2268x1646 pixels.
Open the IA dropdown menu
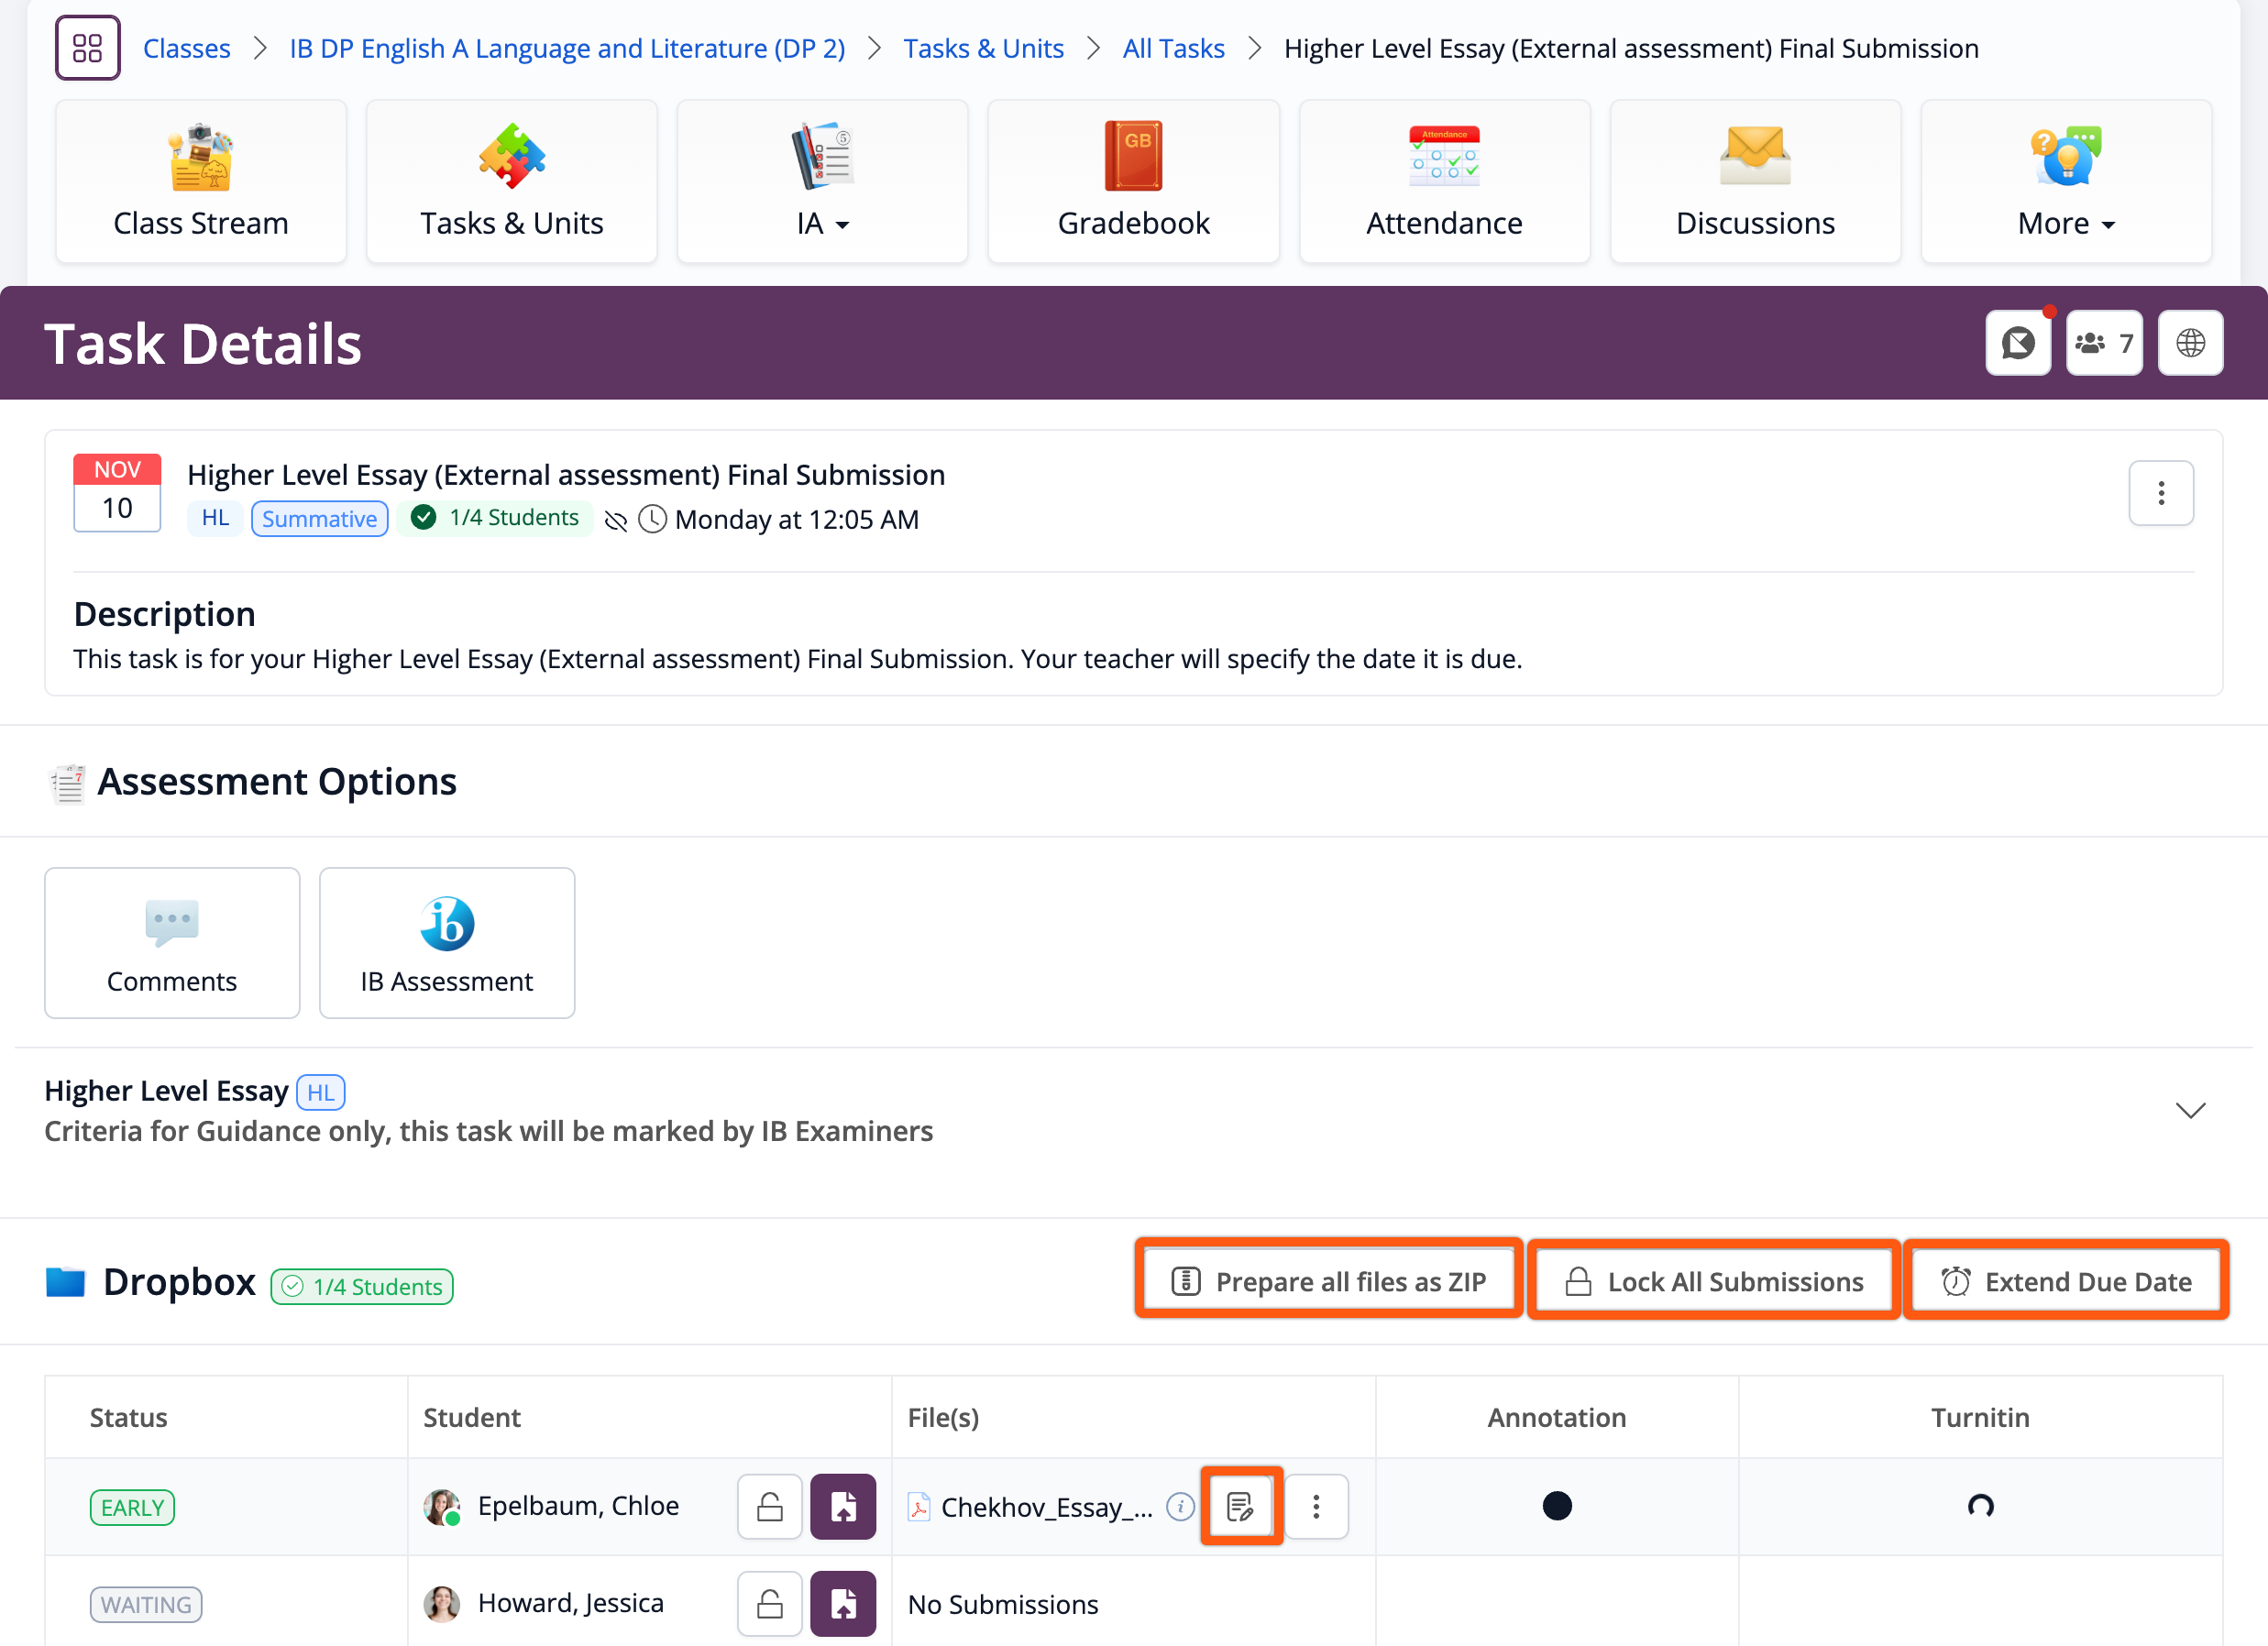[x=822, y=182]
